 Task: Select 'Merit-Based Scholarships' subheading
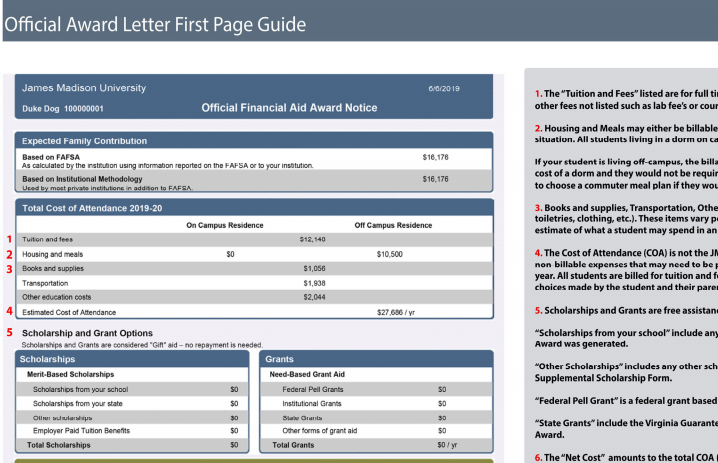[x=70, y=374]
